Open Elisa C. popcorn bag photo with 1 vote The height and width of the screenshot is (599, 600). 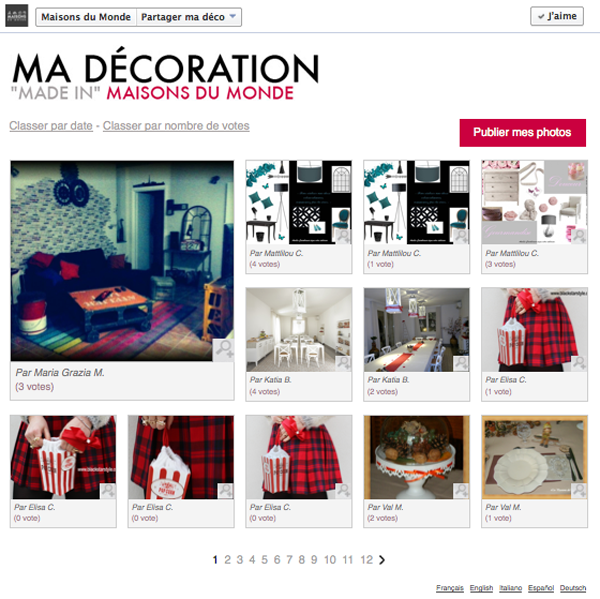pos(534,330)
